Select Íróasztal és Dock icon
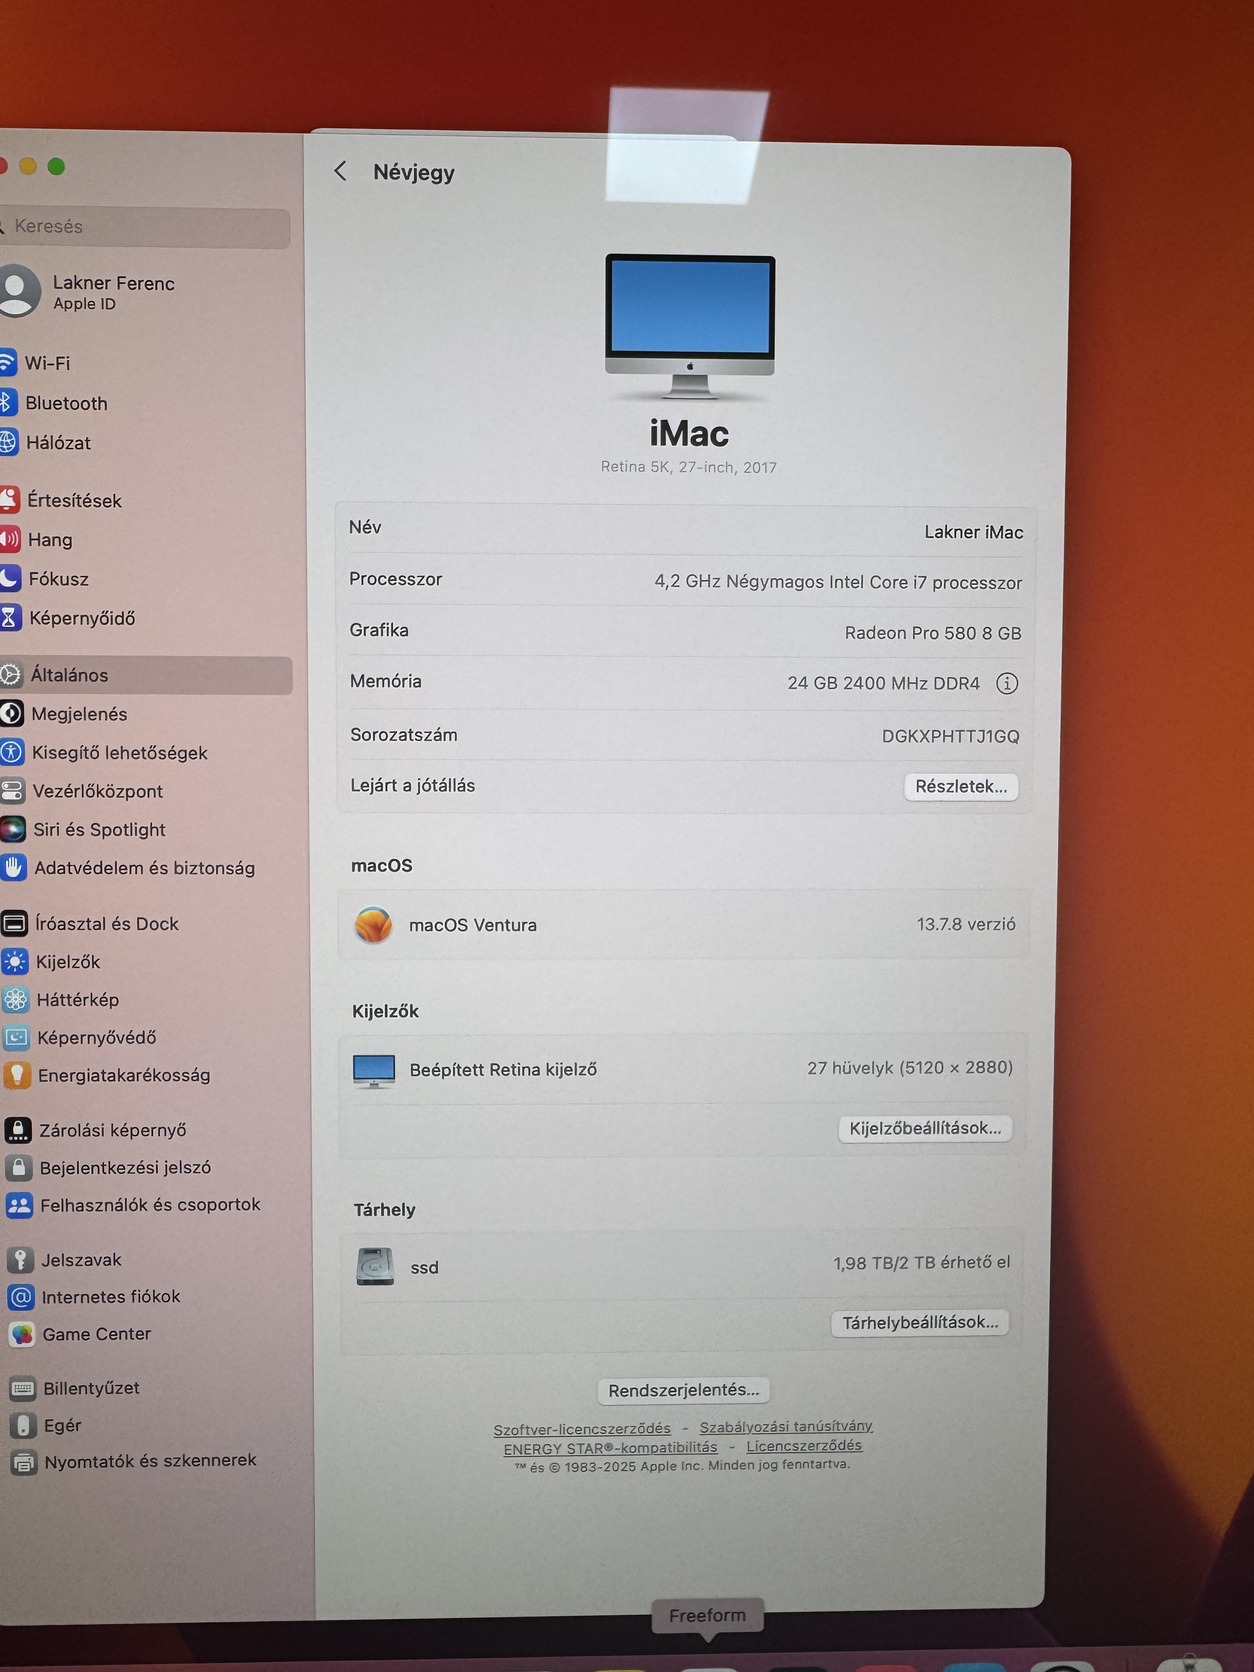 [14, 923]
